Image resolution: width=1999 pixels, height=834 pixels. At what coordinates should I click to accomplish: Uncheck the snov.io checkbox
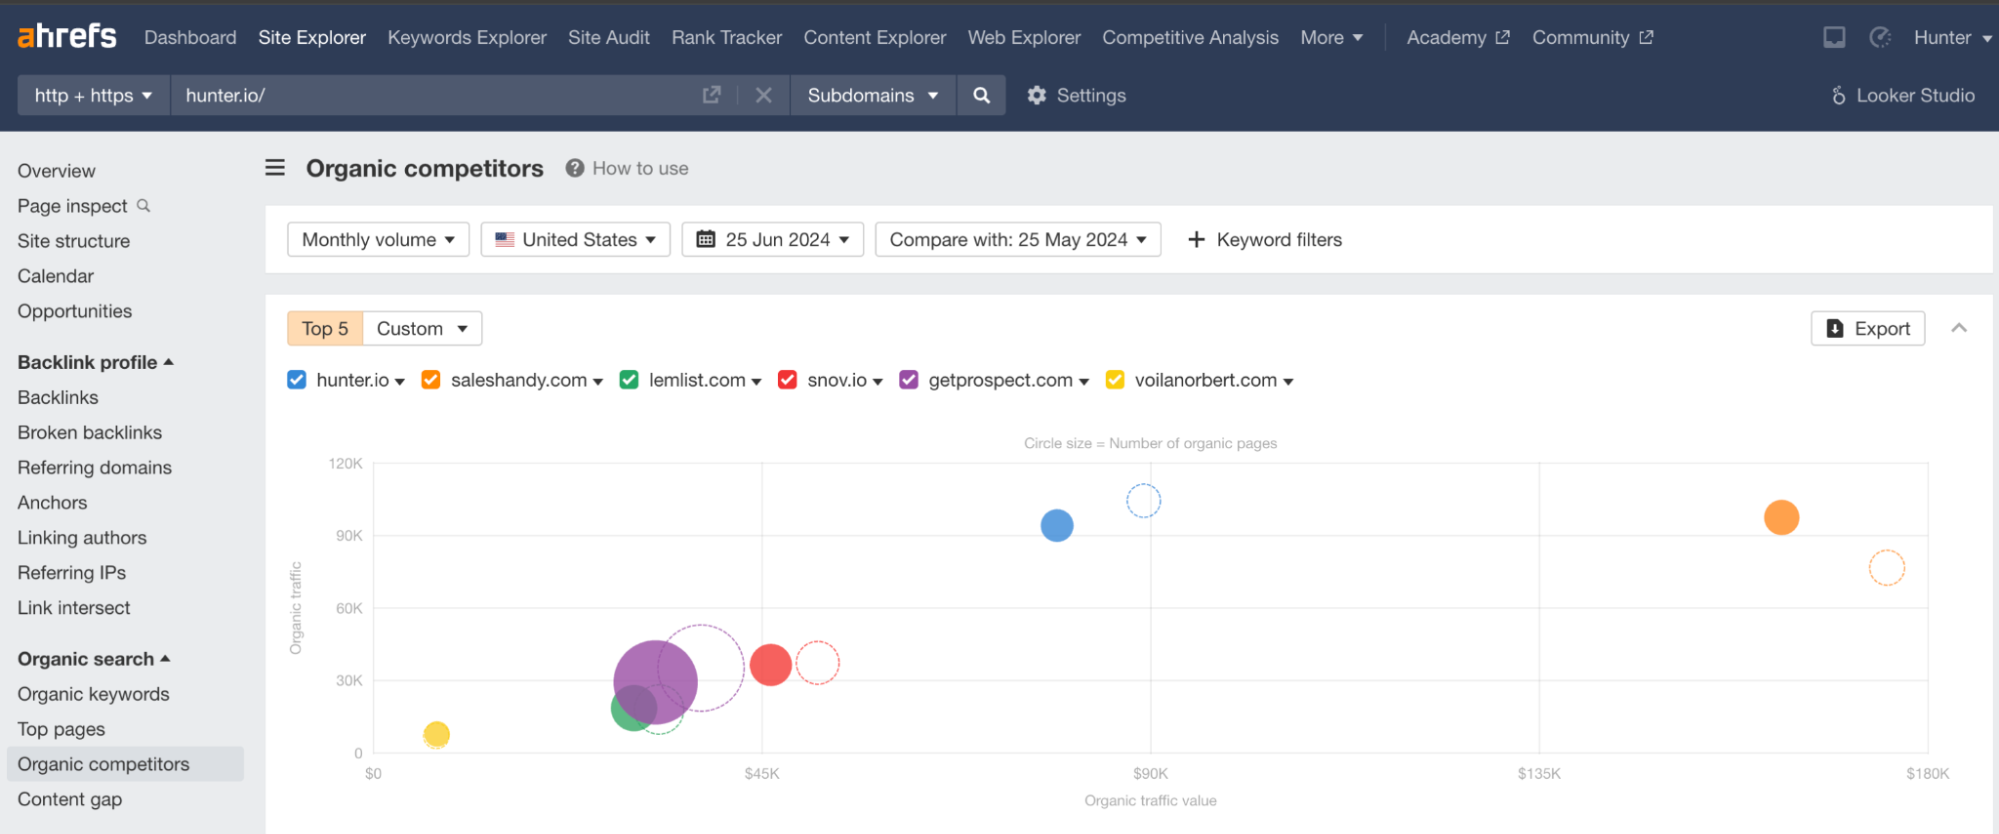787,380
